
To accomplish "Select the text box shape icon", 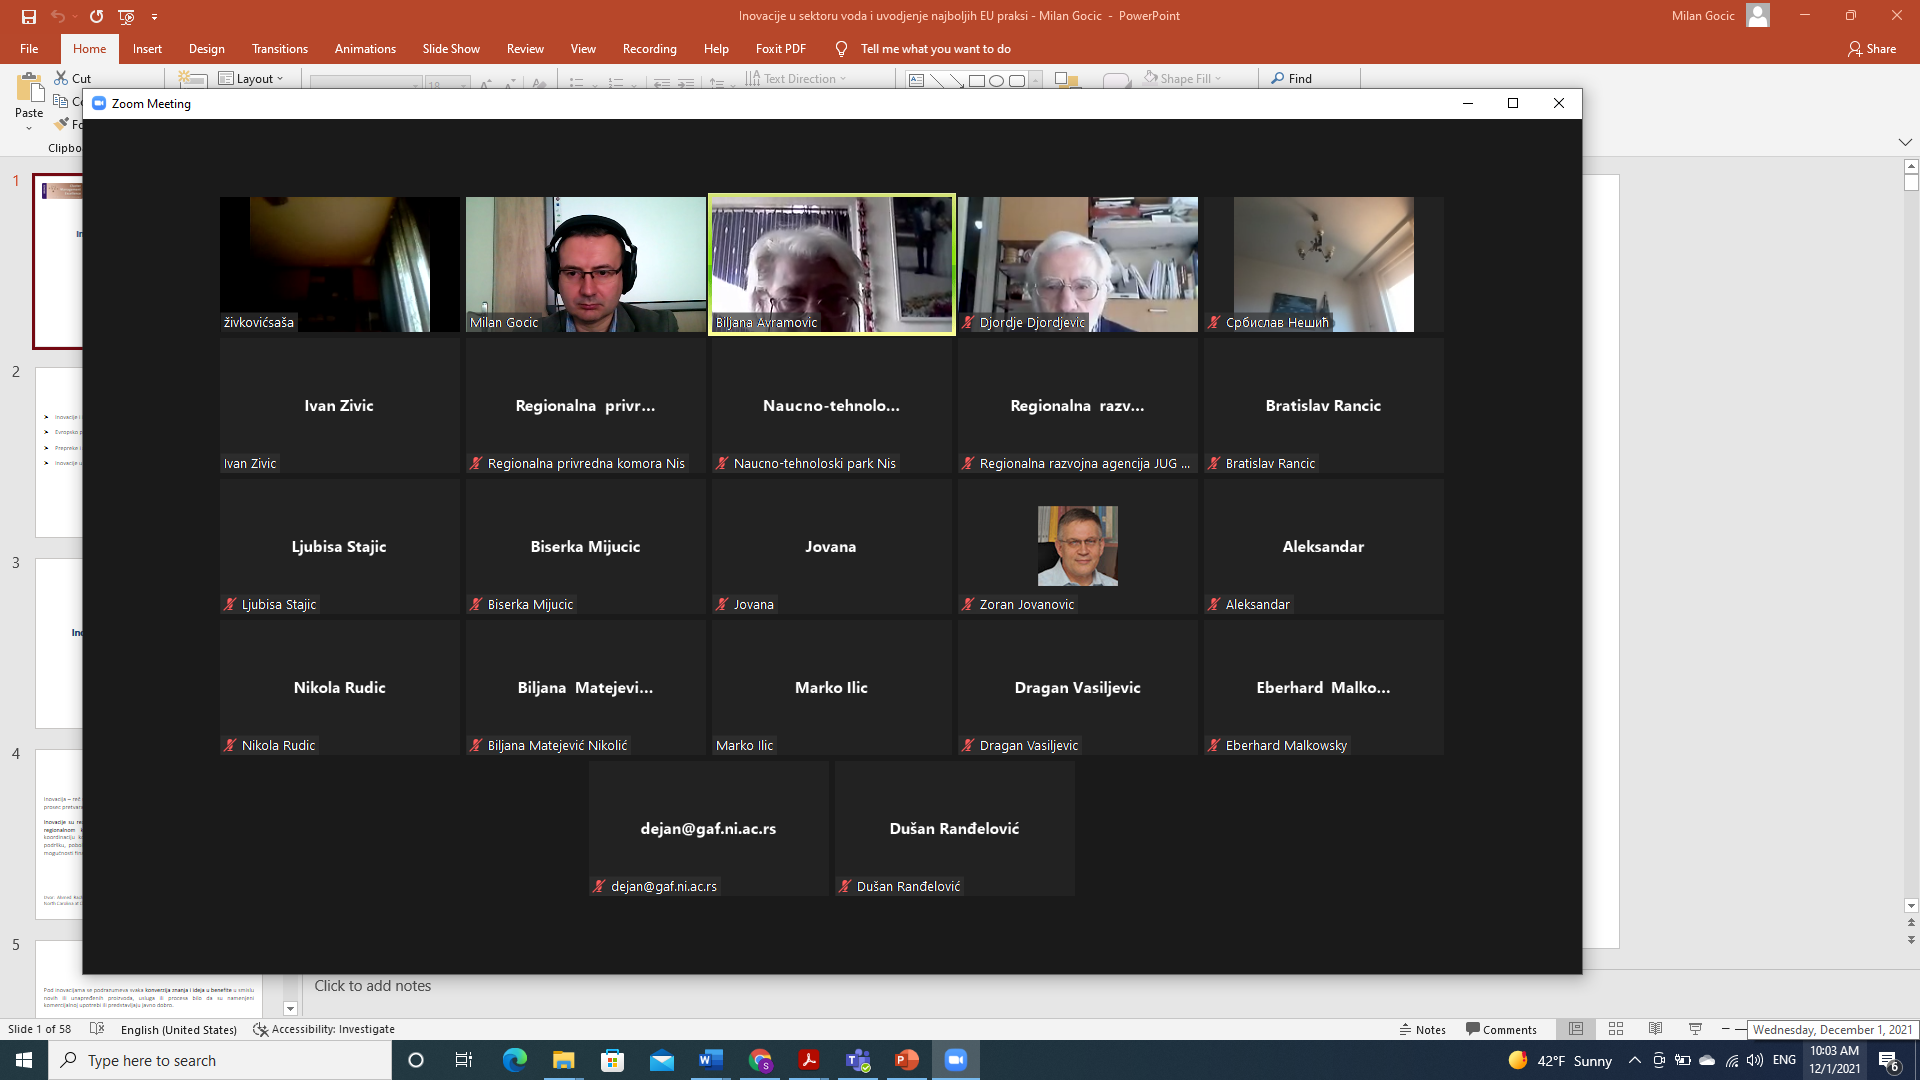I will click(x=916, y=81).
